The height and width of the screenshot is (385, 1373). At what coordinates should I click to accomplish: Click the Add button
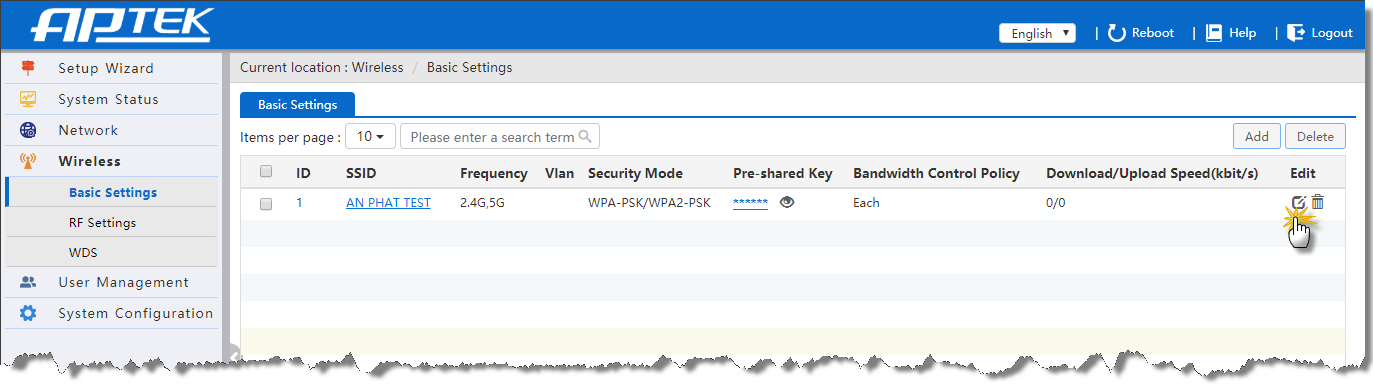click(1256, 137)
